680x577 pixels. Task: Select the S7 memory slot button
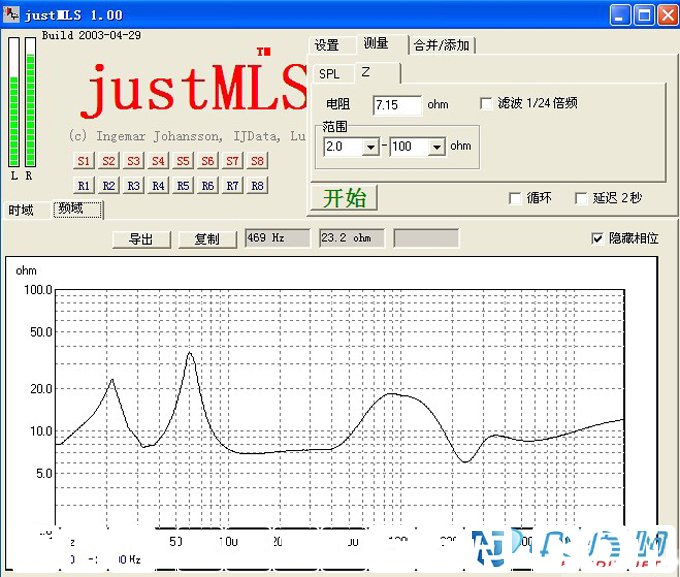232,161
